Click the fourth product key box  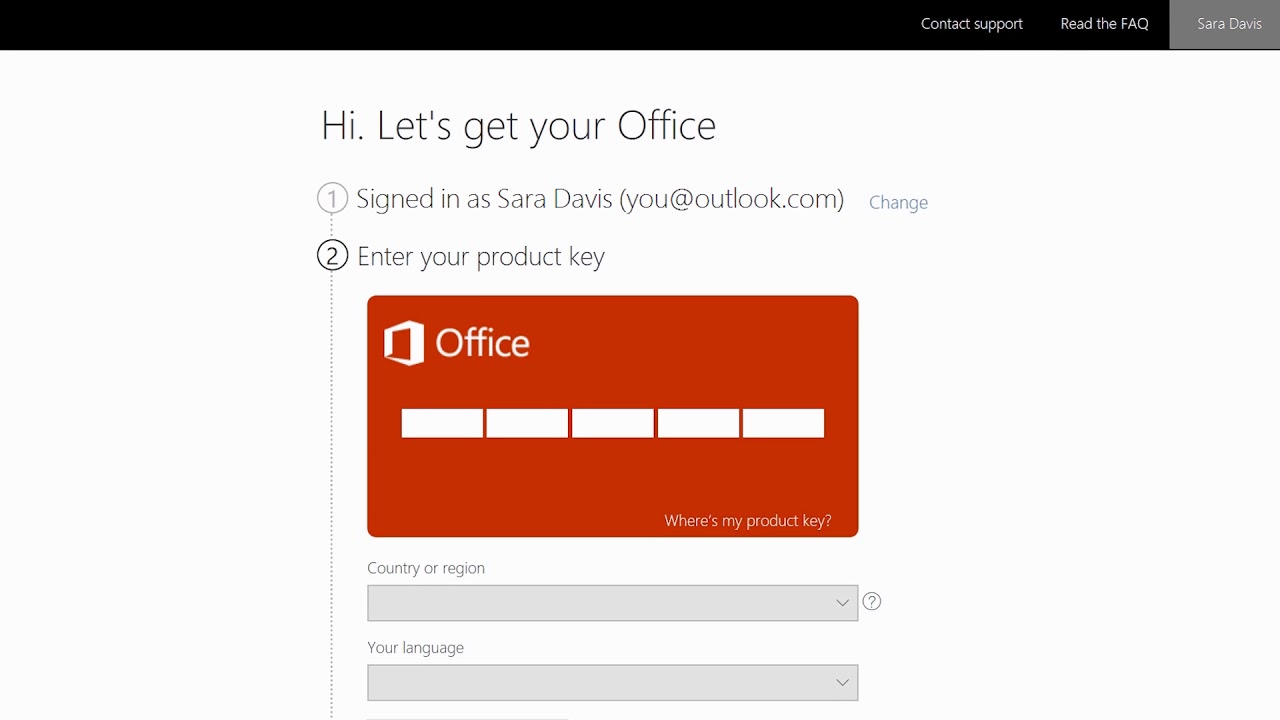tap(698, 423)
